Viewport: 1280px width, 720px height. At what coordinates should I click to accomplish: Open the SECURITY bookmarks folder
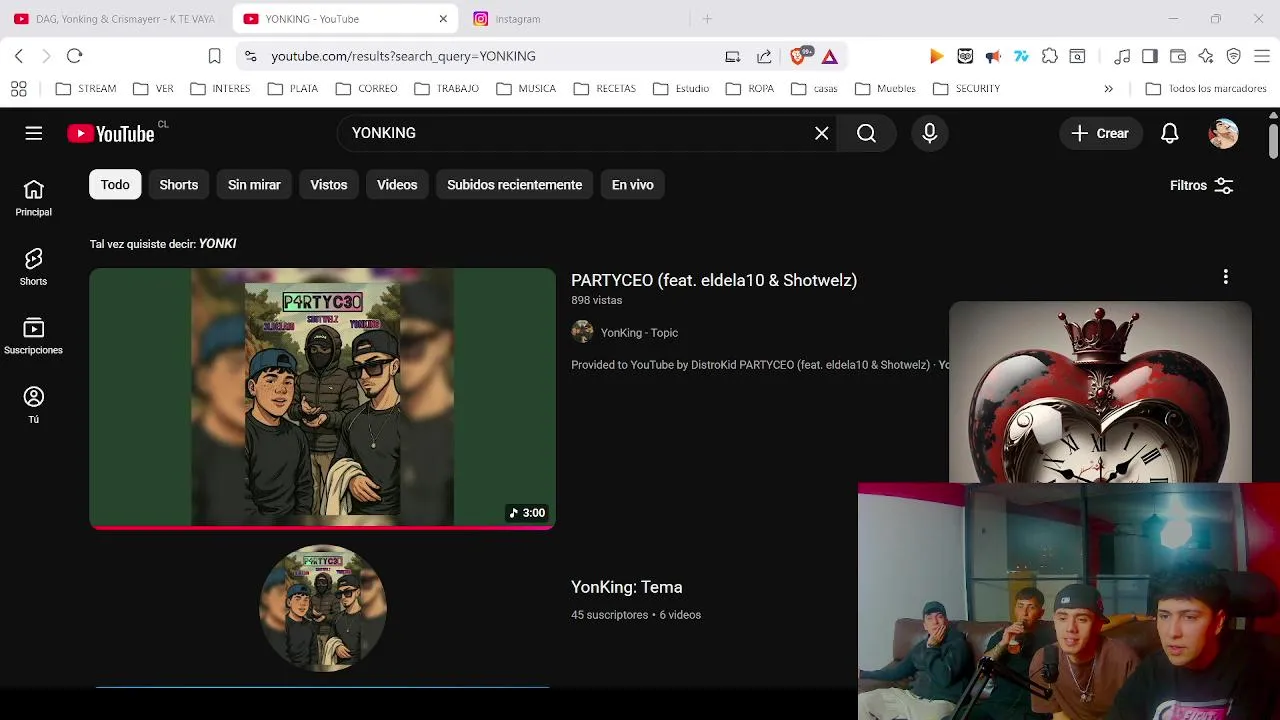[966, 89]
